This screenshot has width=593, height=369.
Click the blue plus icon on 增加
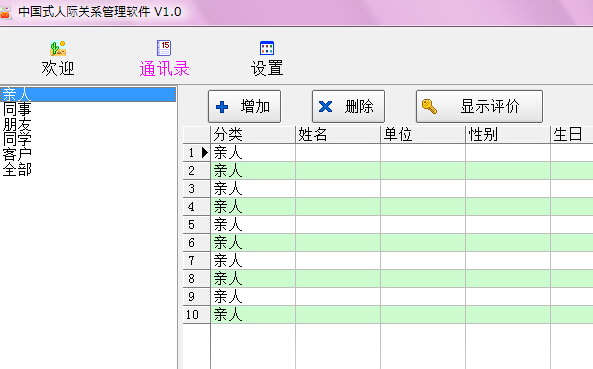pos(222,107)
